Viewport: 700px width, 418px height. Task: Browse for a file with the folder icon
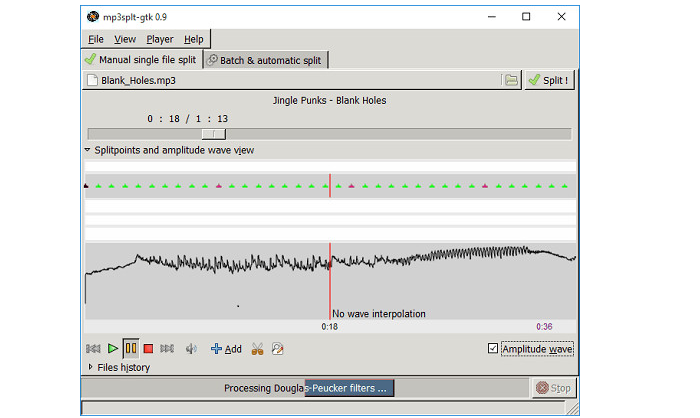(x=511, y=80)
